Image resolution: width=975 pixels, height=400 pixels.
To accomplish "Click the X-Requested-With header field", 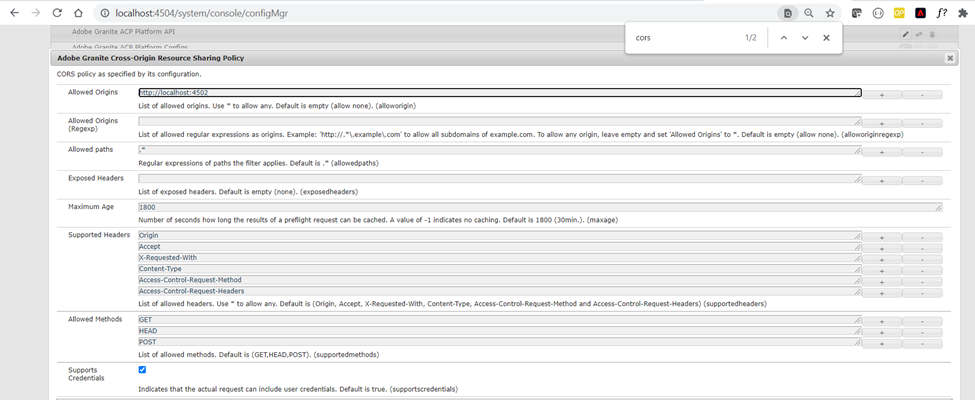I will (x=500, y=258).
